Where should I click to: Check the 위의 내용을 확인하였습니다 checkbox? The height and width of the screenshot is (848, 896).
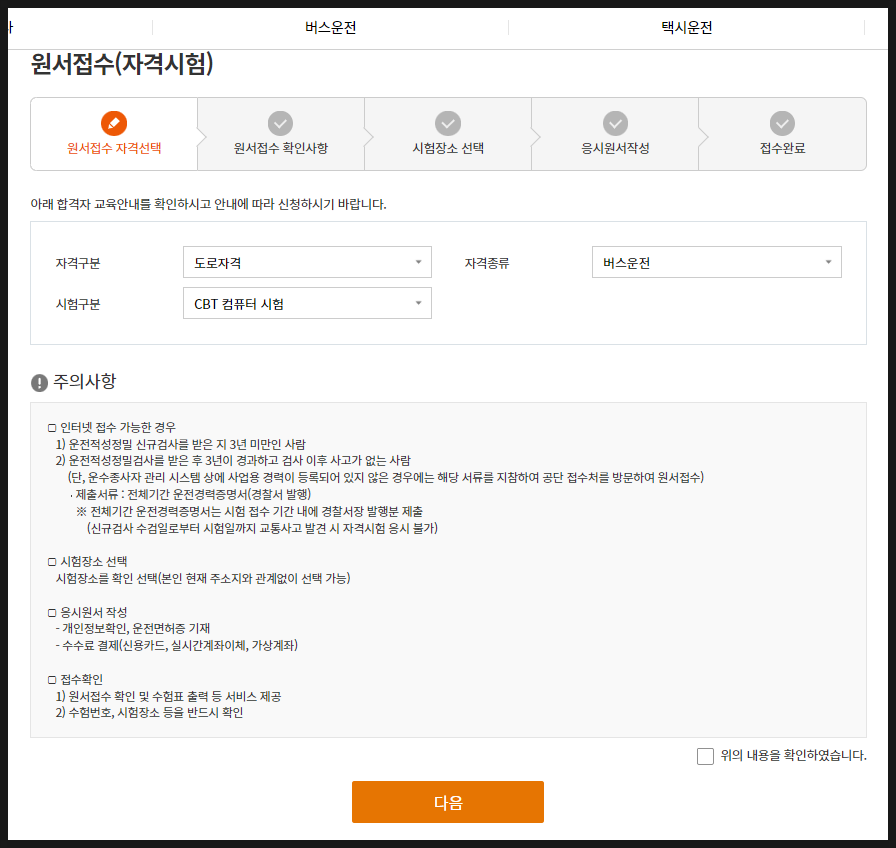tap(705, 756)
